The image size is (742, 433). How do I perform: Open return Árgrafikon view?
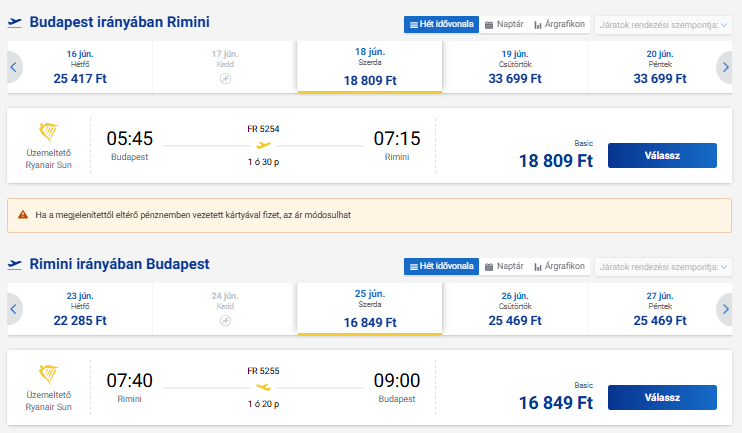pyautogui.click(x=559, y=266)
